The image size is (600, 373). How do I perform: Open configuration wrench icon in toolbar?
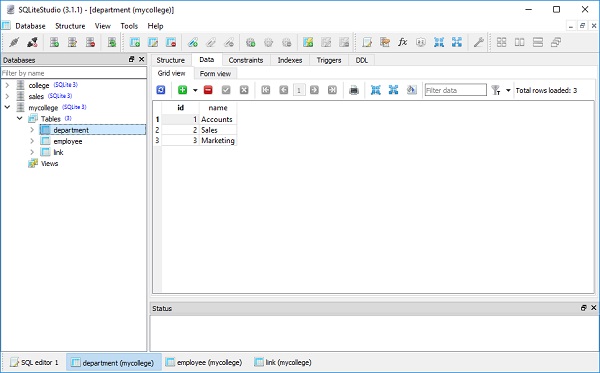478,42
